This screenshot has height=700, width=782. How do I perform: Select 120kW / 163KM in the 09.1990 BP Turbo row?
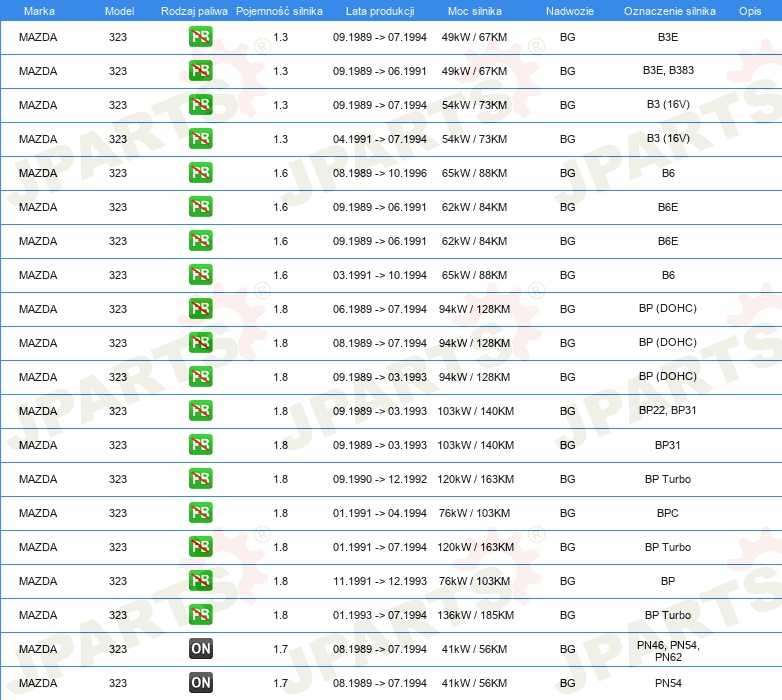475,479
